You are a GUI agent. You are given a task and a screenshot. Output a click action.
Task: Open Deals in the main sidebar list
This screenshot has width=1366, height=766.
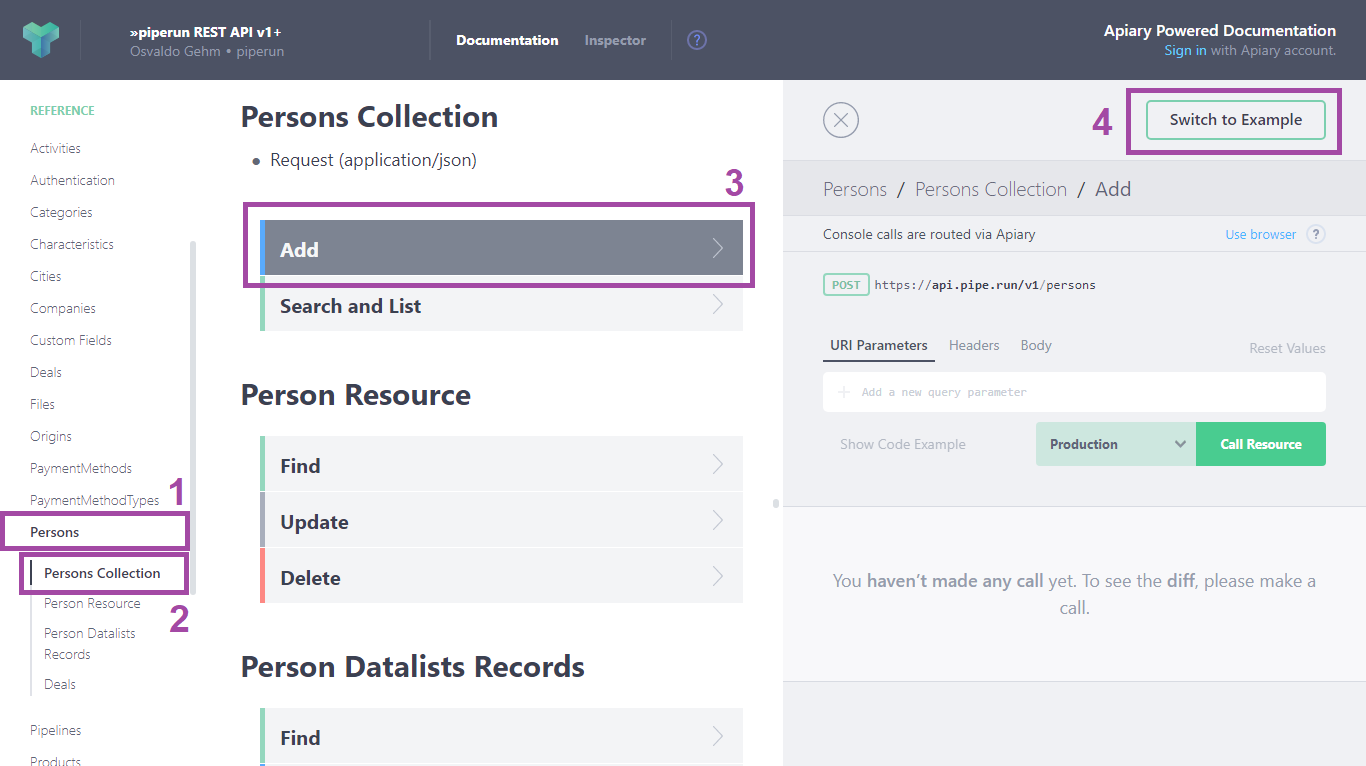pyautogui.click(x=46, y=372)
